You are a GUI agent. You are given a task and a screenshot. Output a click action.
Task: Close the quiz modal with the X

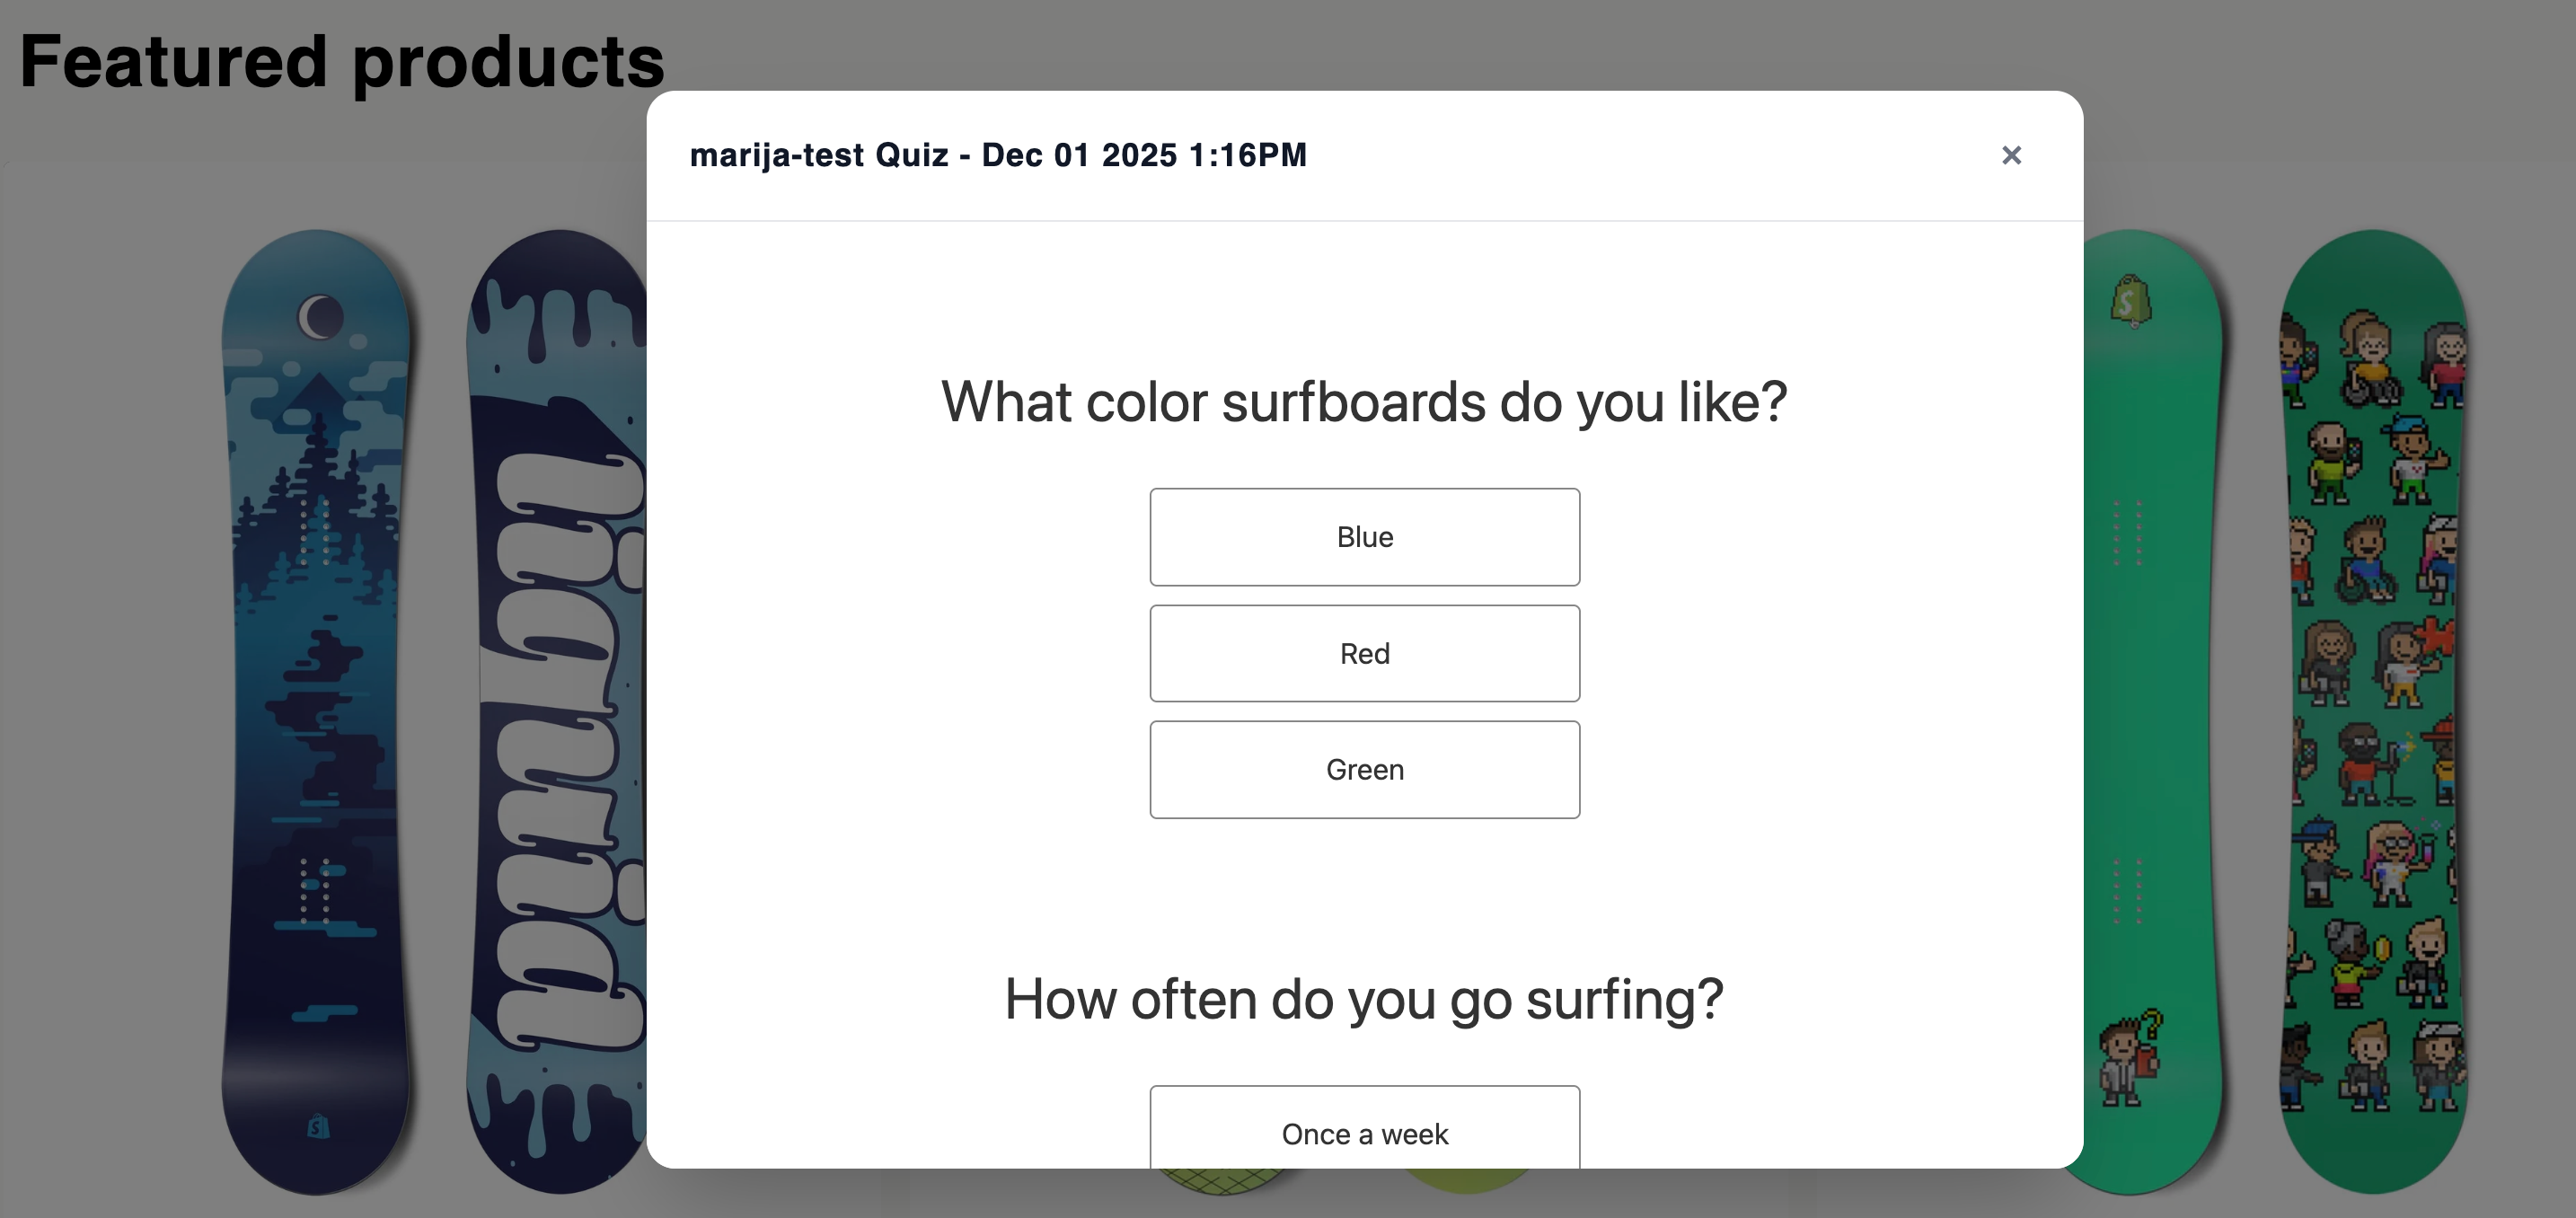[2011, 155]
